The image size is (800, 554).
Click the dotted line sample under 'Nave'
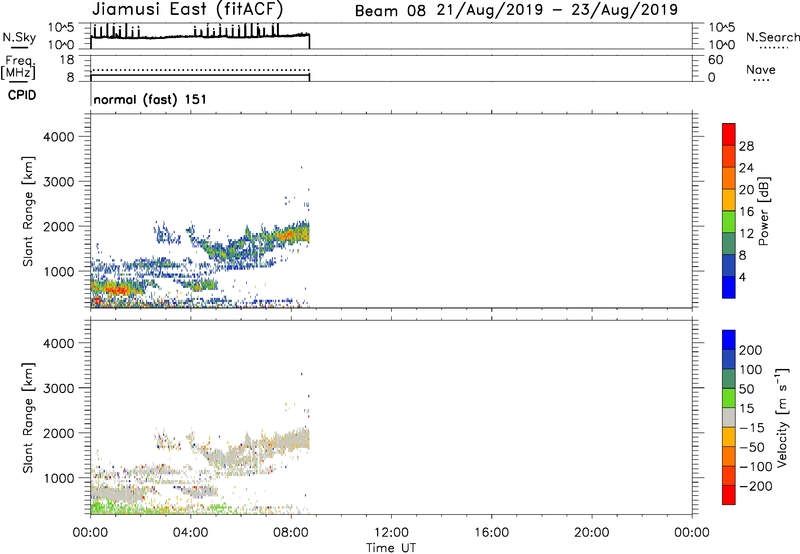[x=761, y=80]
